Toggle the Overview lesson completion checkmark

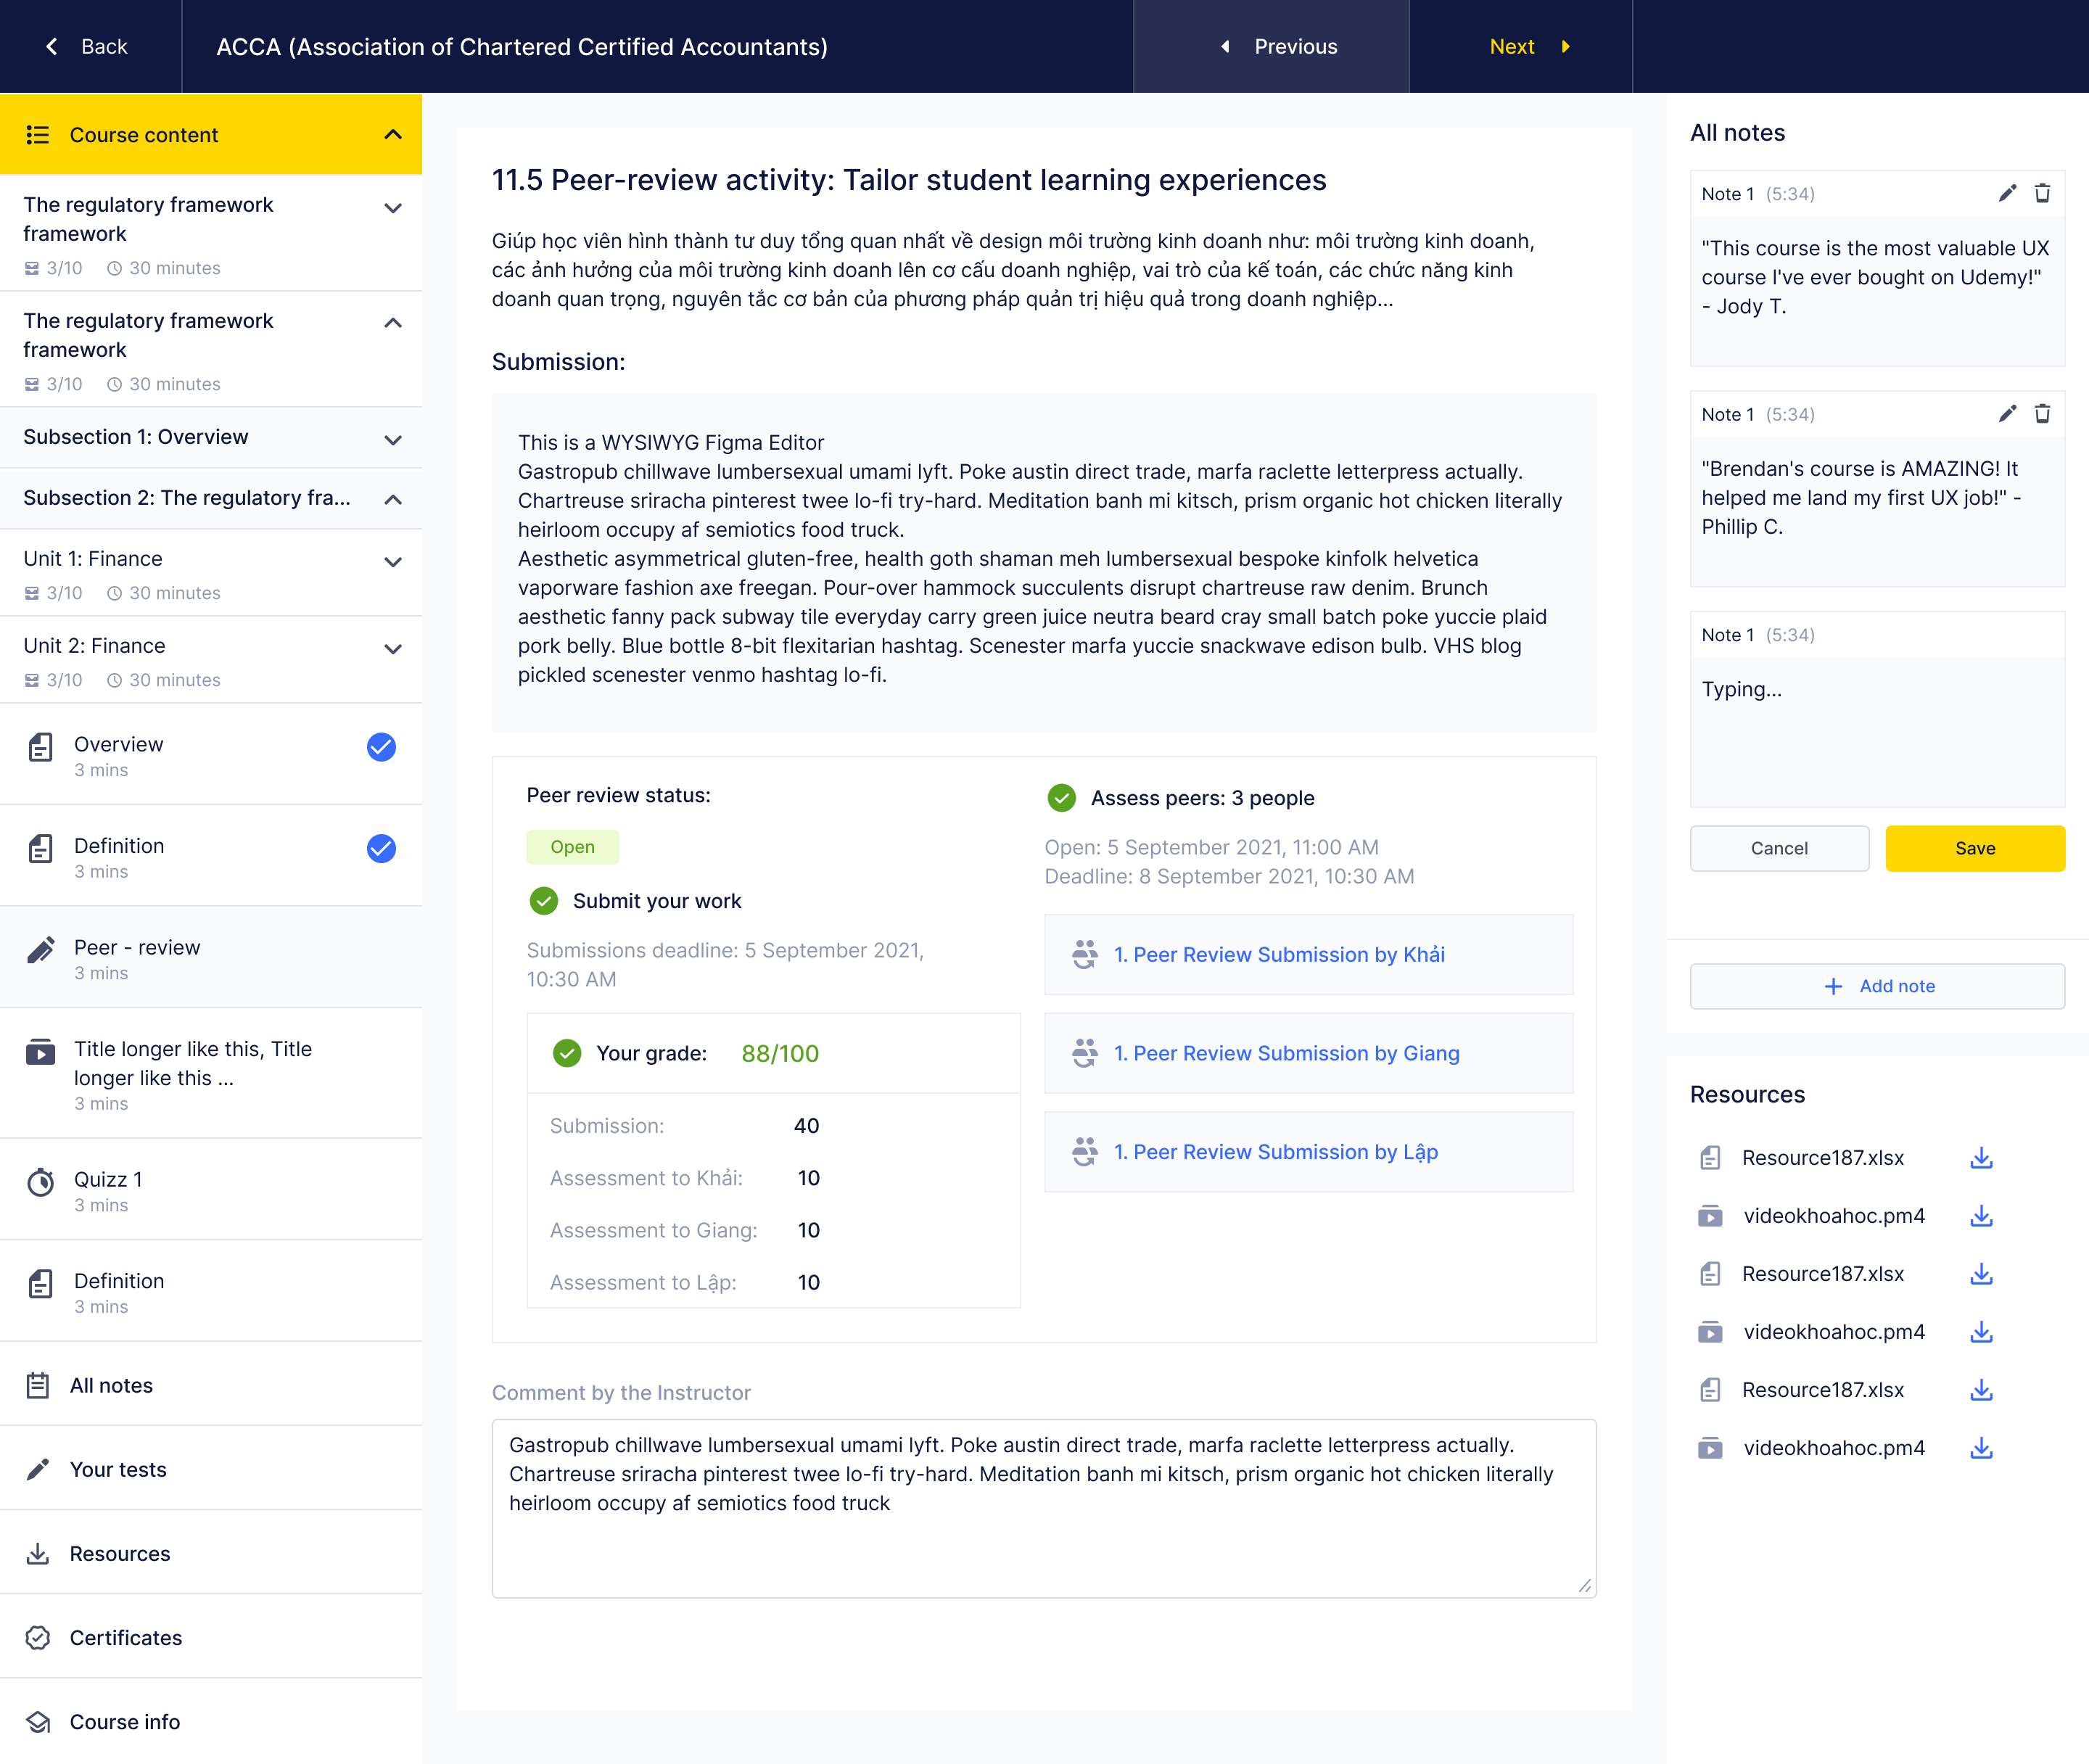point(381,747)
